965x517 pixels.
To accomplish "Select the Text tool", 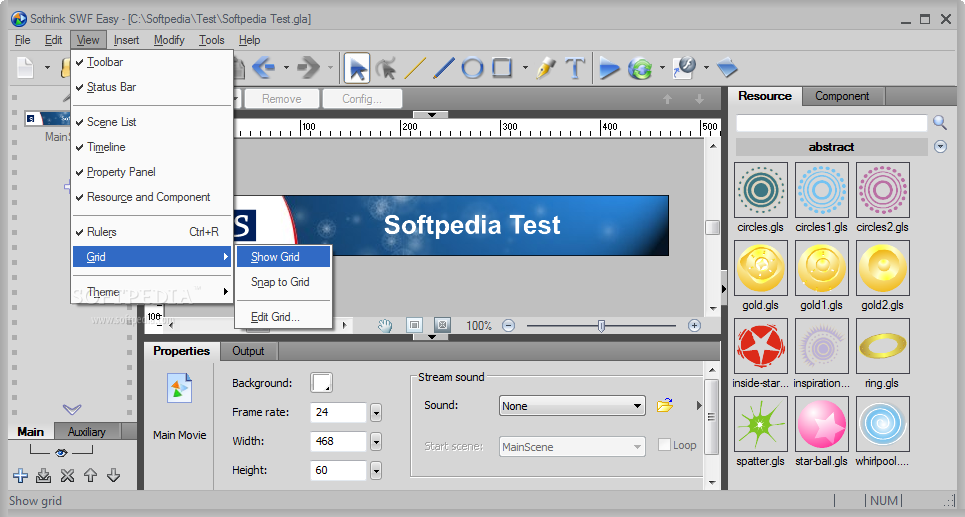I will (x=575, y=68).
